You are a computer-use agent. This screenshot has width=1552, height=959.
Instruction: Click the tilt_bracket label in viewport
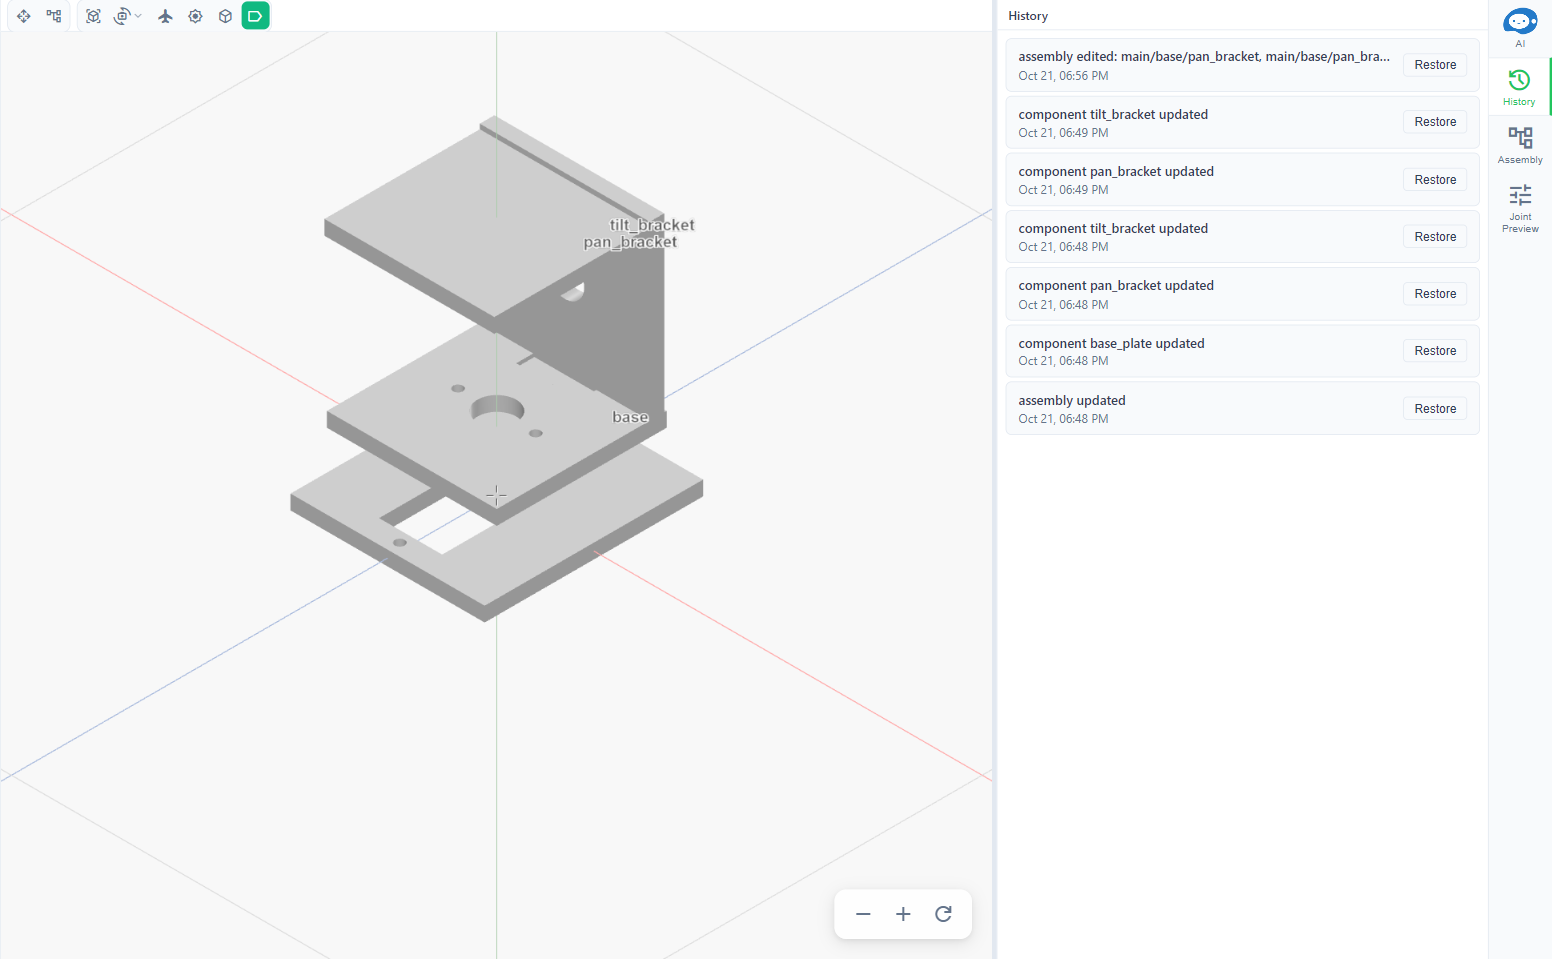click(x=652, y=225)
